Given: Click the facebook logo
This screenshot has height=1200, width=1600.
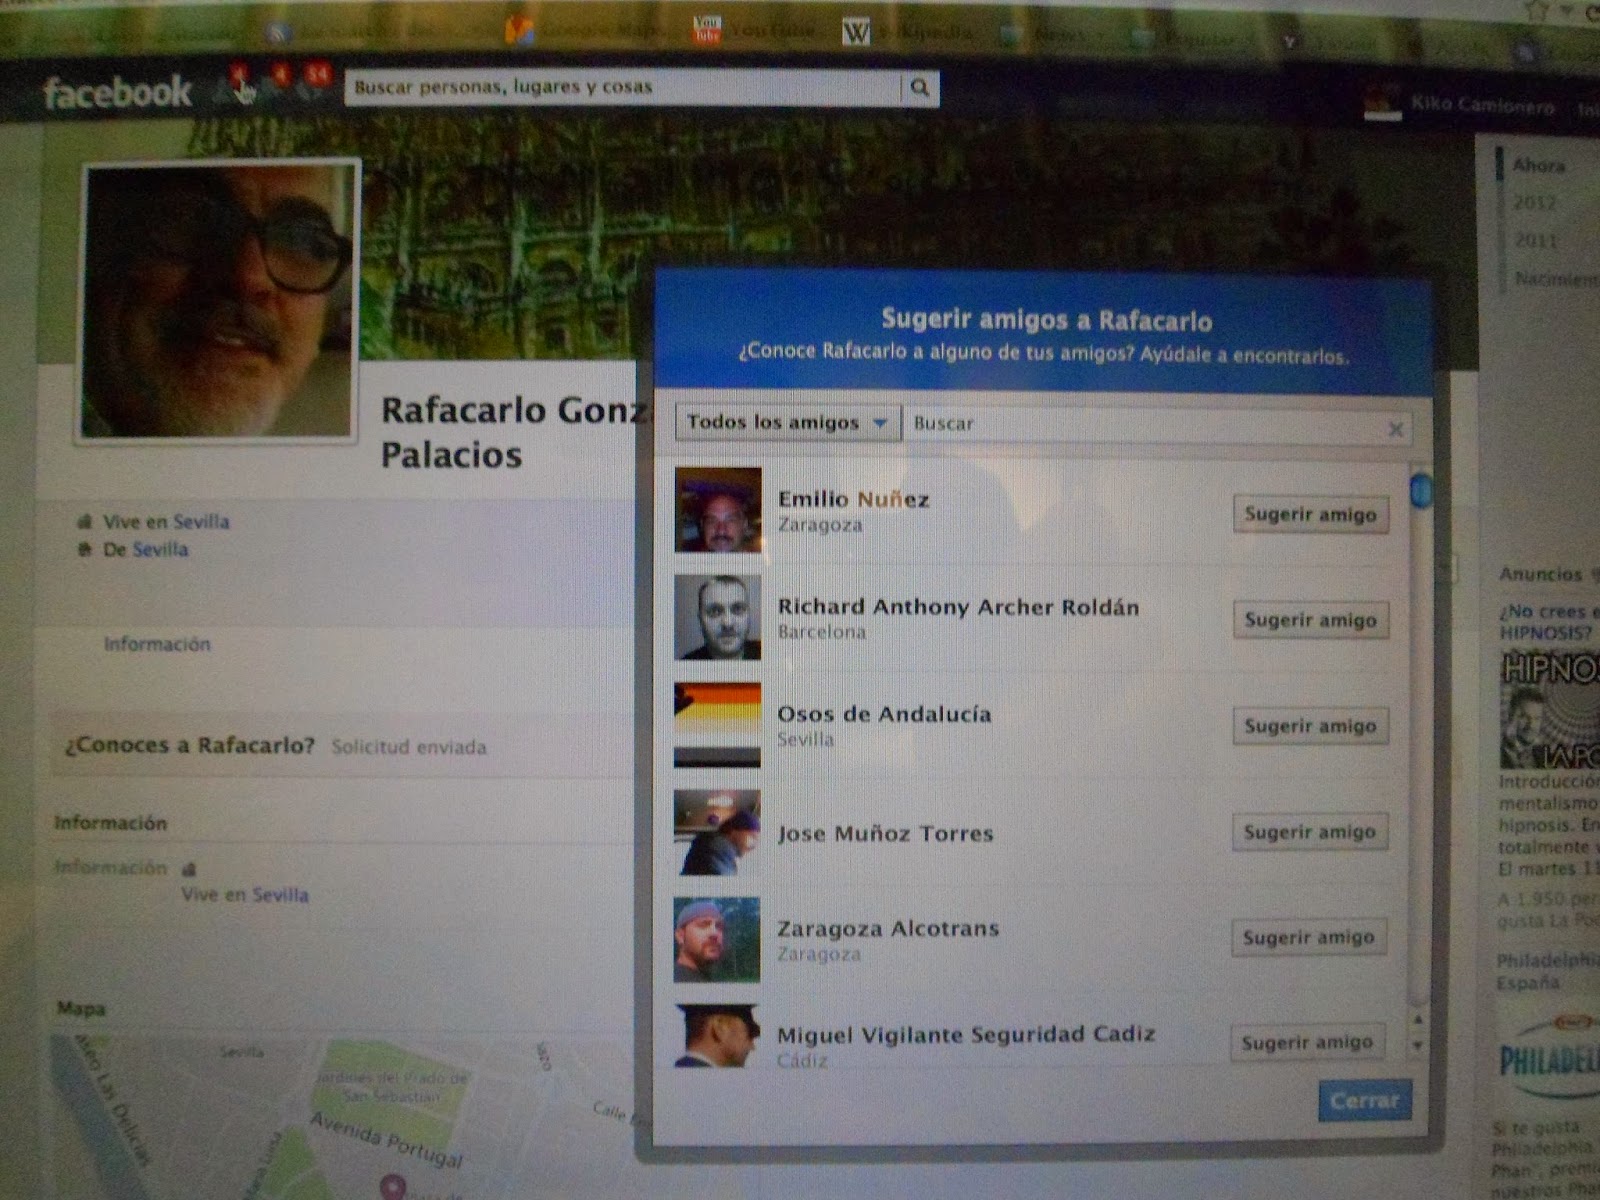Looking at the screenshot, I should (116, 93).
